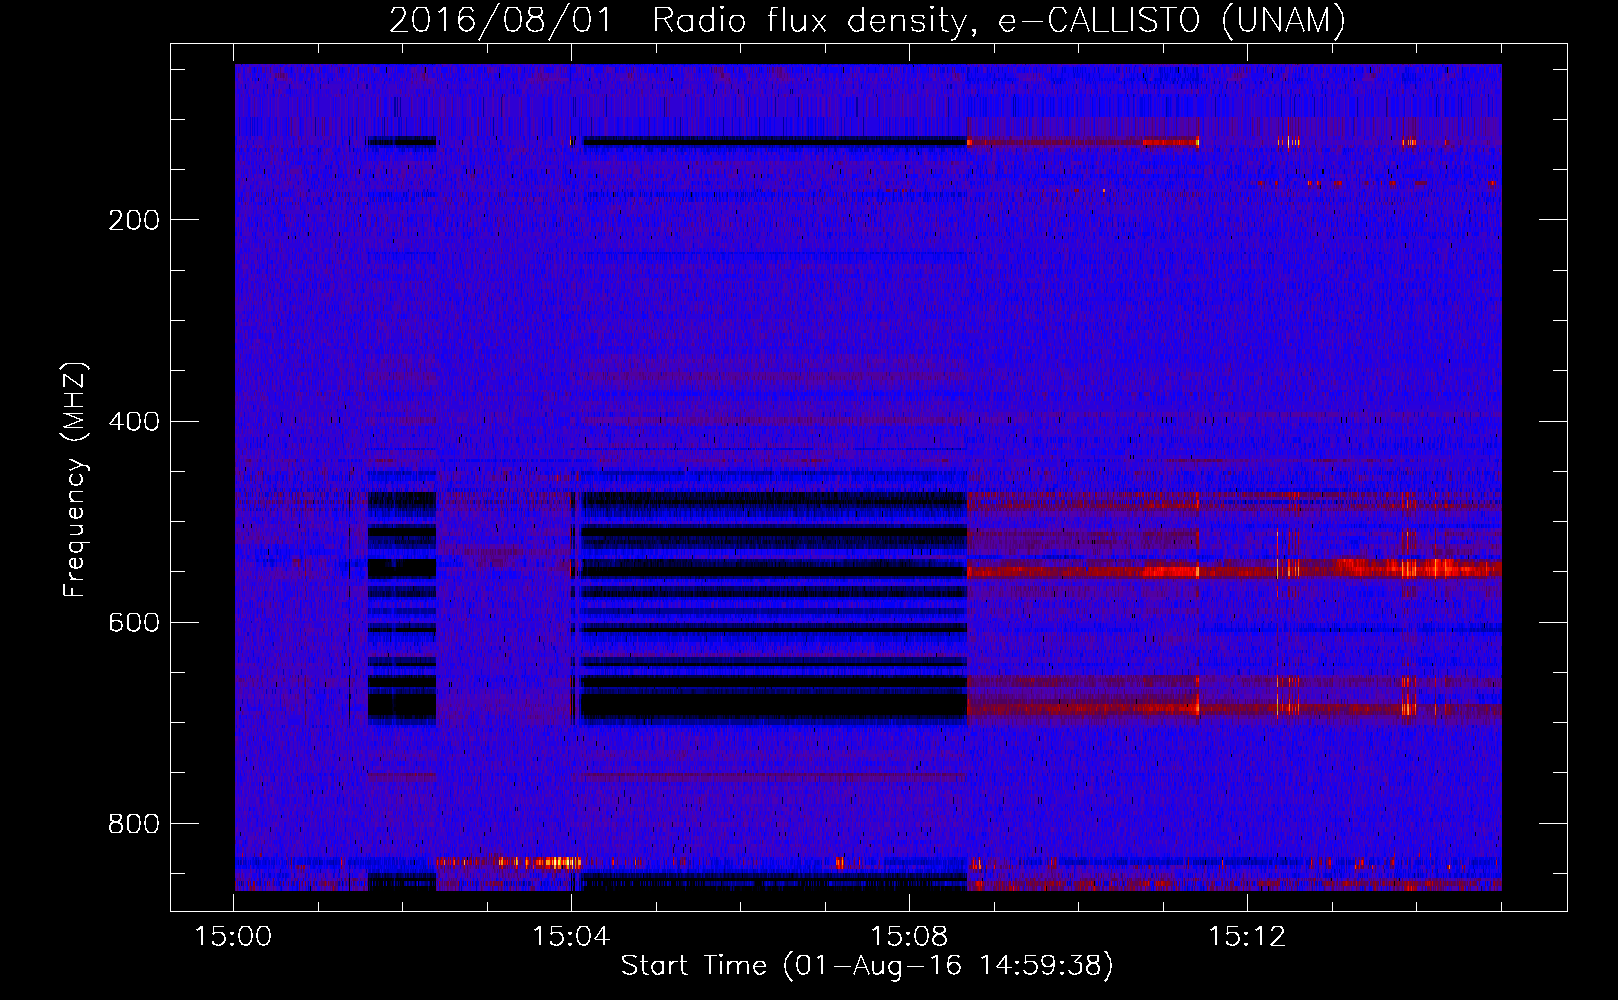Click the plot title '2016/08/01 Radio flux density'
The width and height of the screenshot is (1618, 1000).
click(x=868, y=20)
